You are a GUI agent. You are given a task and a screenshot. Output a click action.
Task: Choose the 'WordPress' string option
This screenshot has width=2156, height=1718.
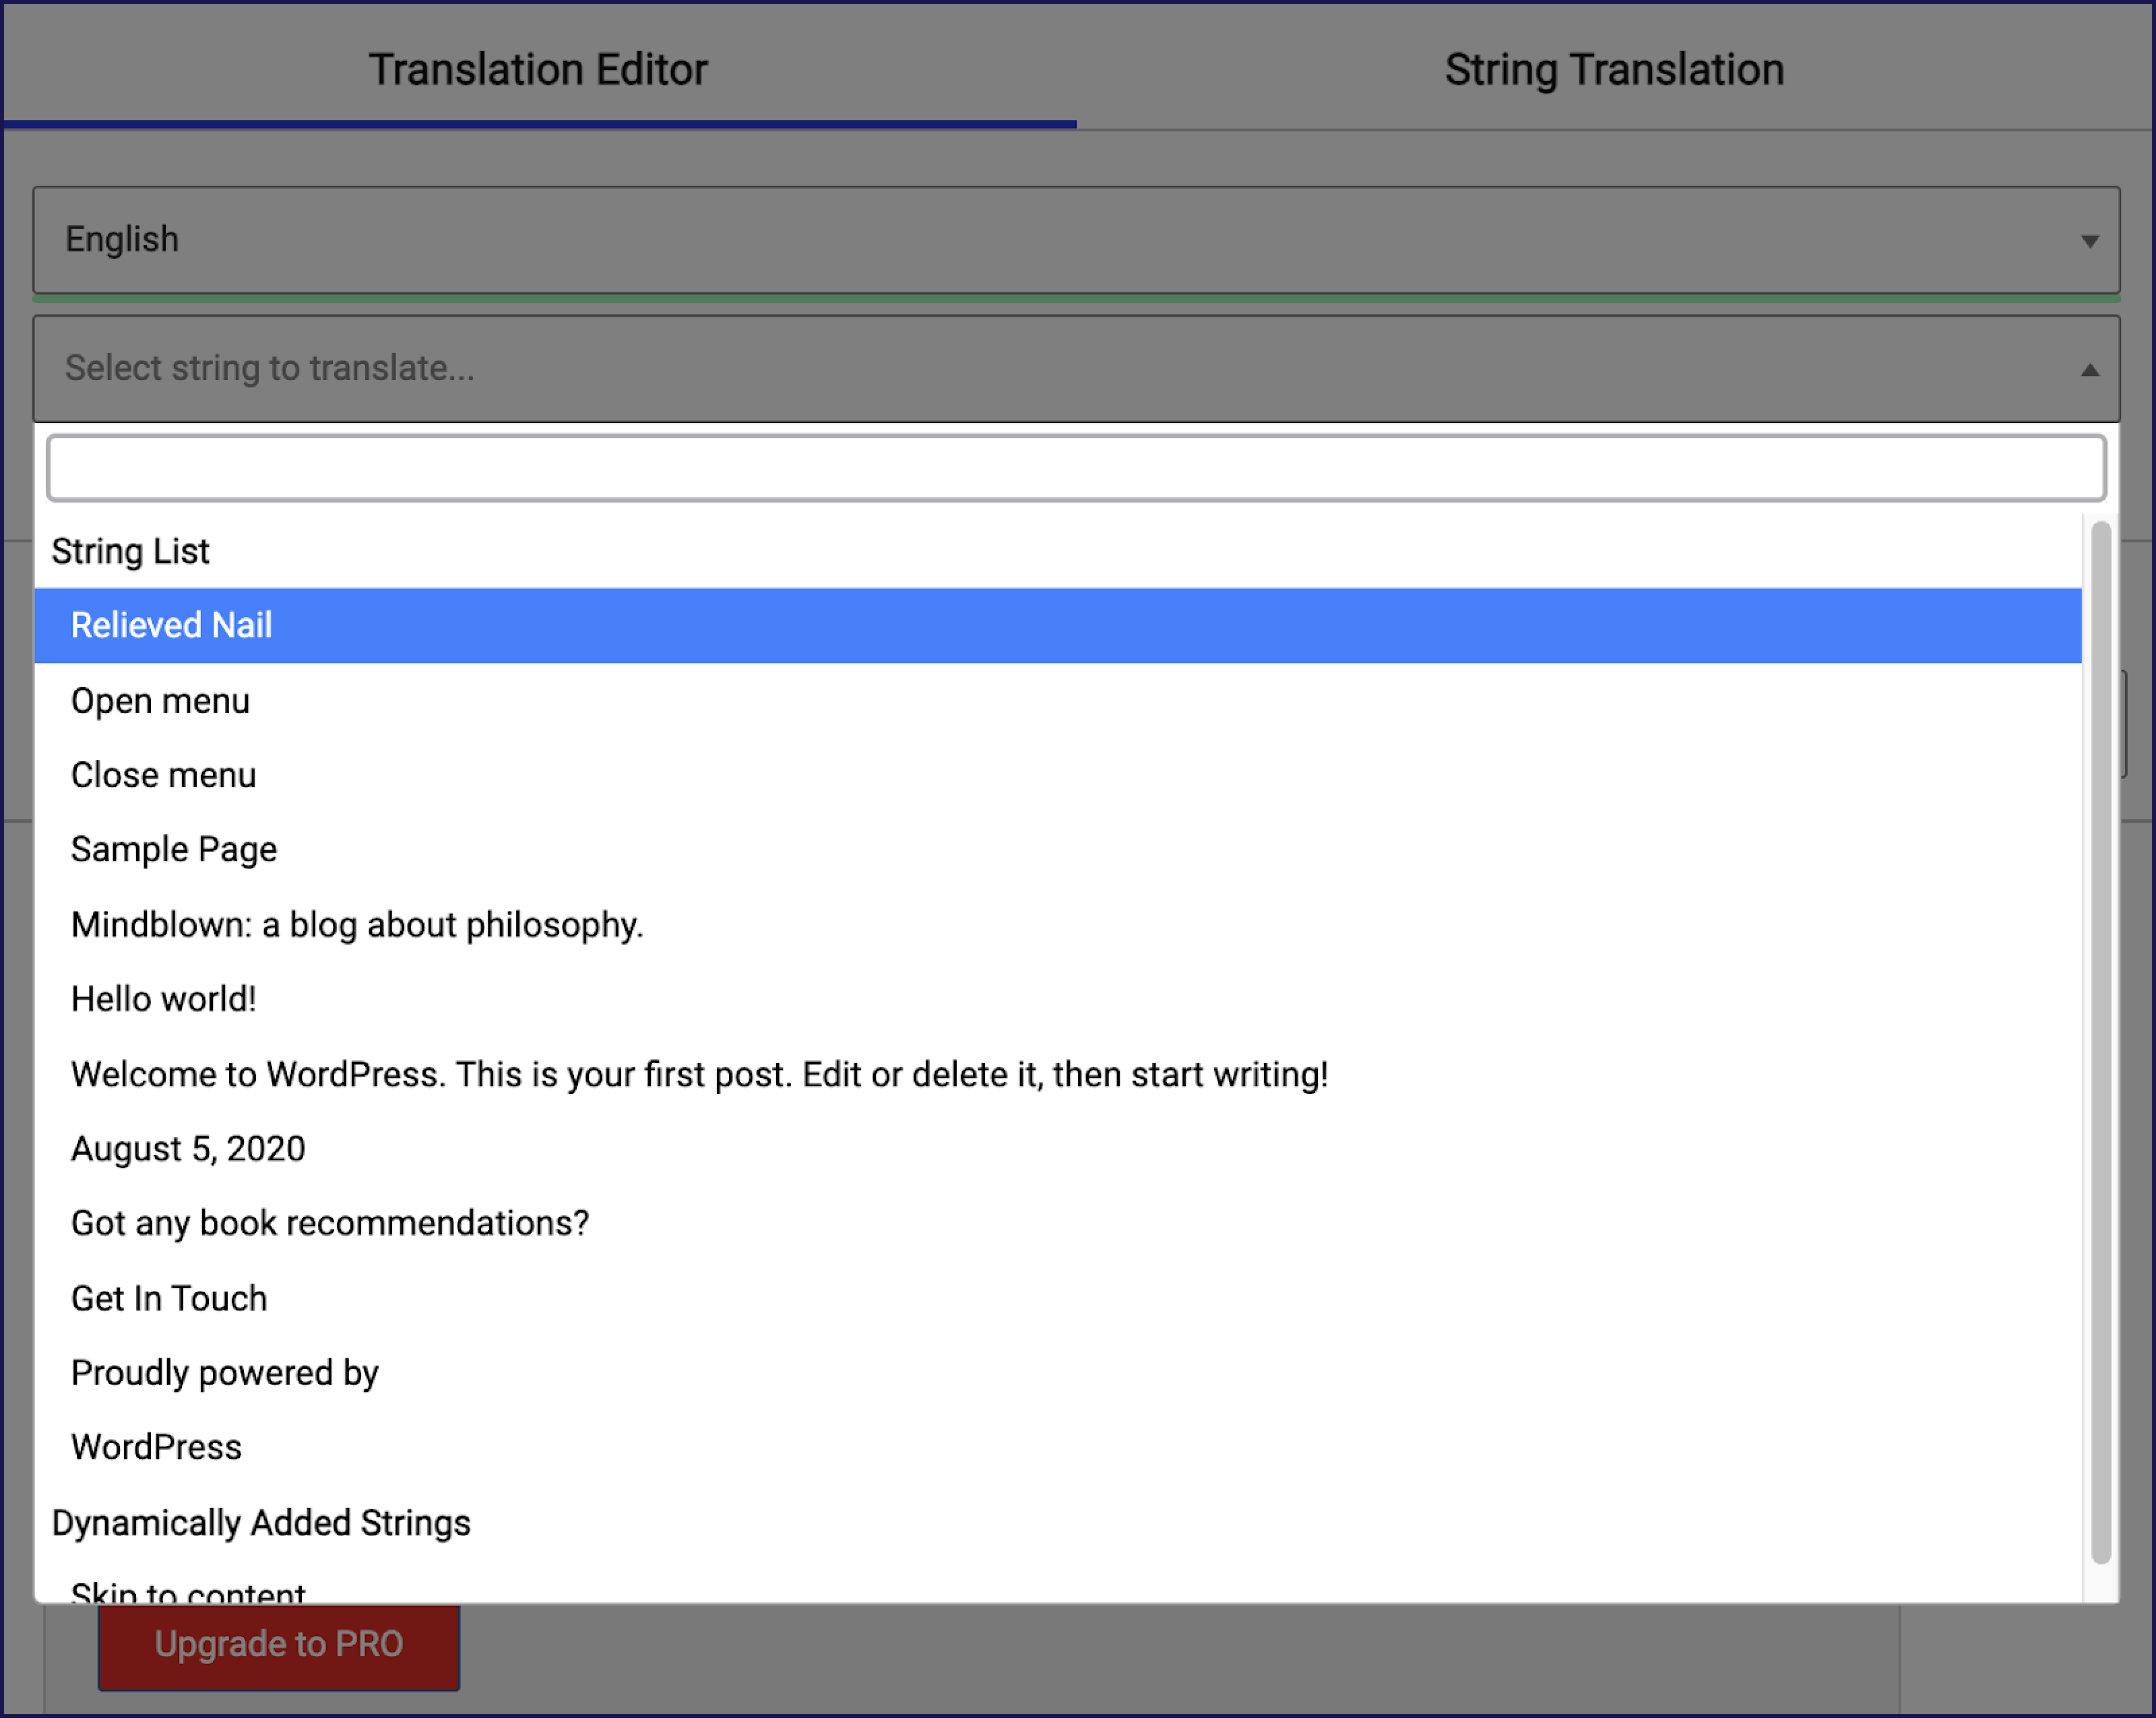pos(1058,1447)
